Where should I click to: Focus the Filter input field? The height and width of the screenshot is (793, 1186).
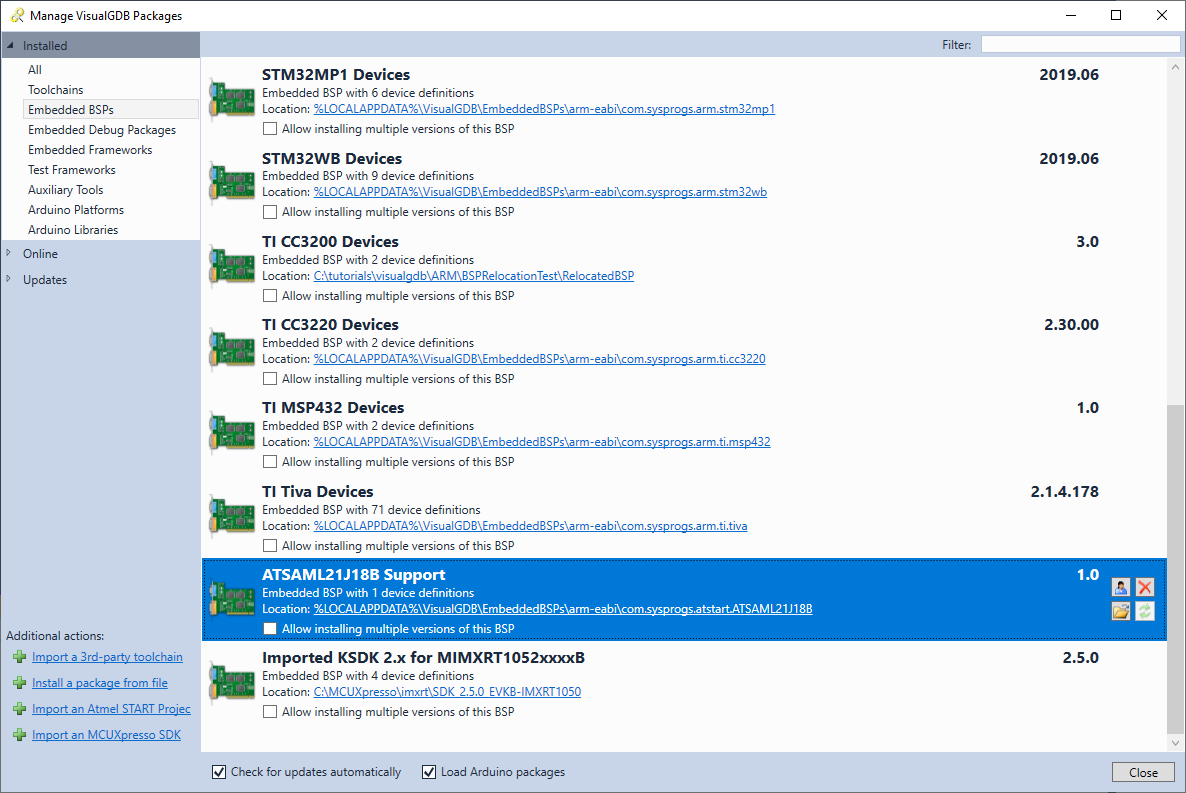click(1080, 45)
